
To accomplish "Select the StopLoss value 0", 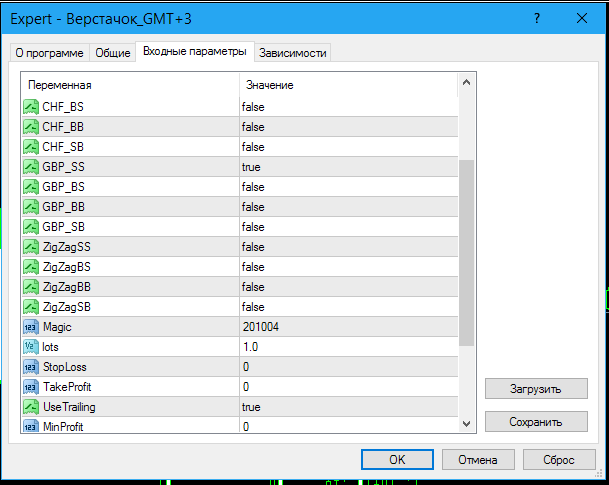I will click(x=246, y=367).
